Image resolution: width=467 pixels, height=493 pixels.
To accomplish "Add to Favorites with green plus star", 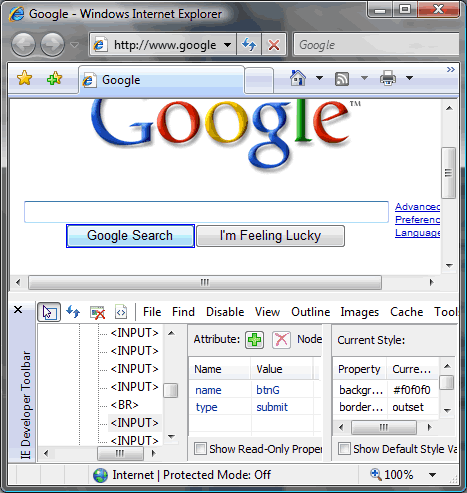I will (55, 79).
